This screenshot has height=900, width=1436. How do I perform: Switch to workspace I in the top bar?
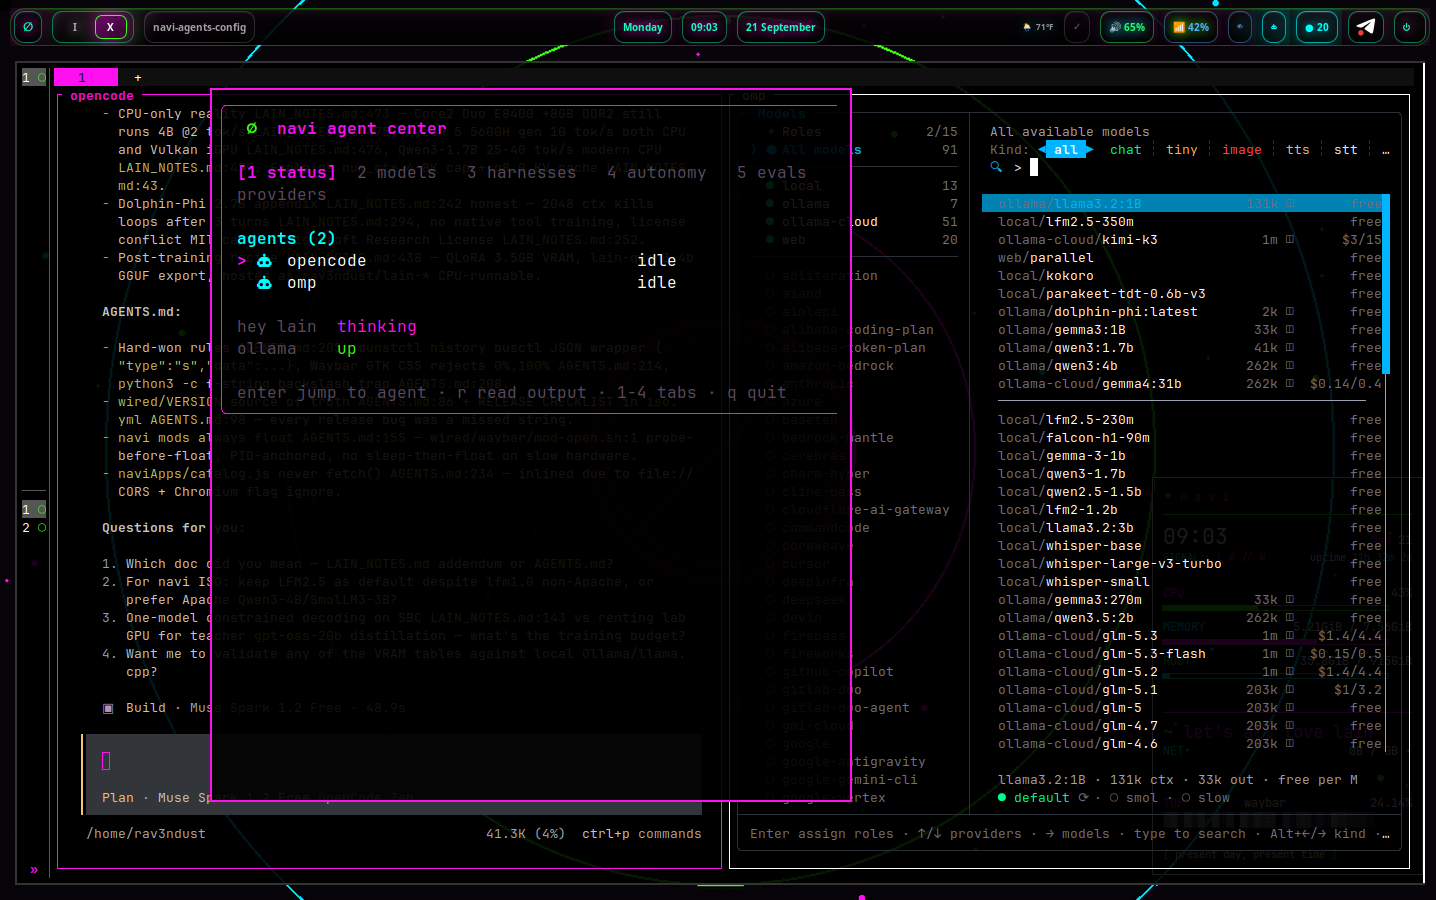click(x=75, y=27)
